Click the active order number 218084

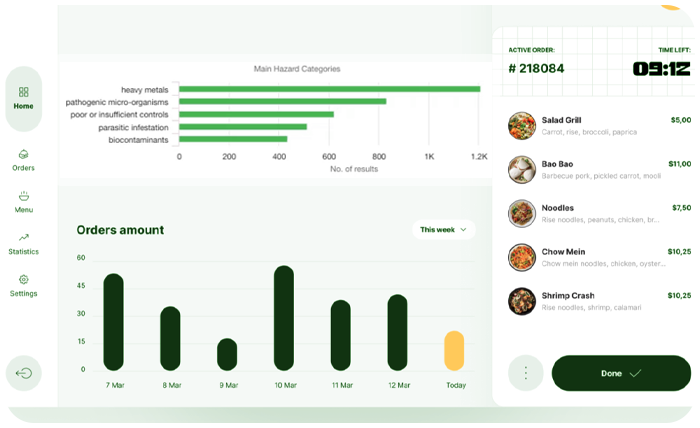click(x=536, y=69)
